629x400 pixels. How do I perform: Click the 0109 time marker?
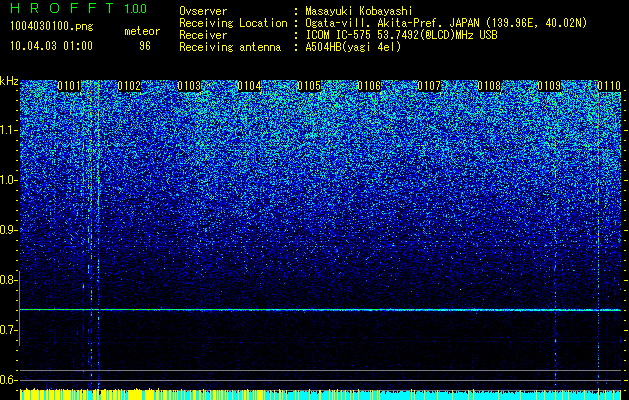(x=549, y=86)
